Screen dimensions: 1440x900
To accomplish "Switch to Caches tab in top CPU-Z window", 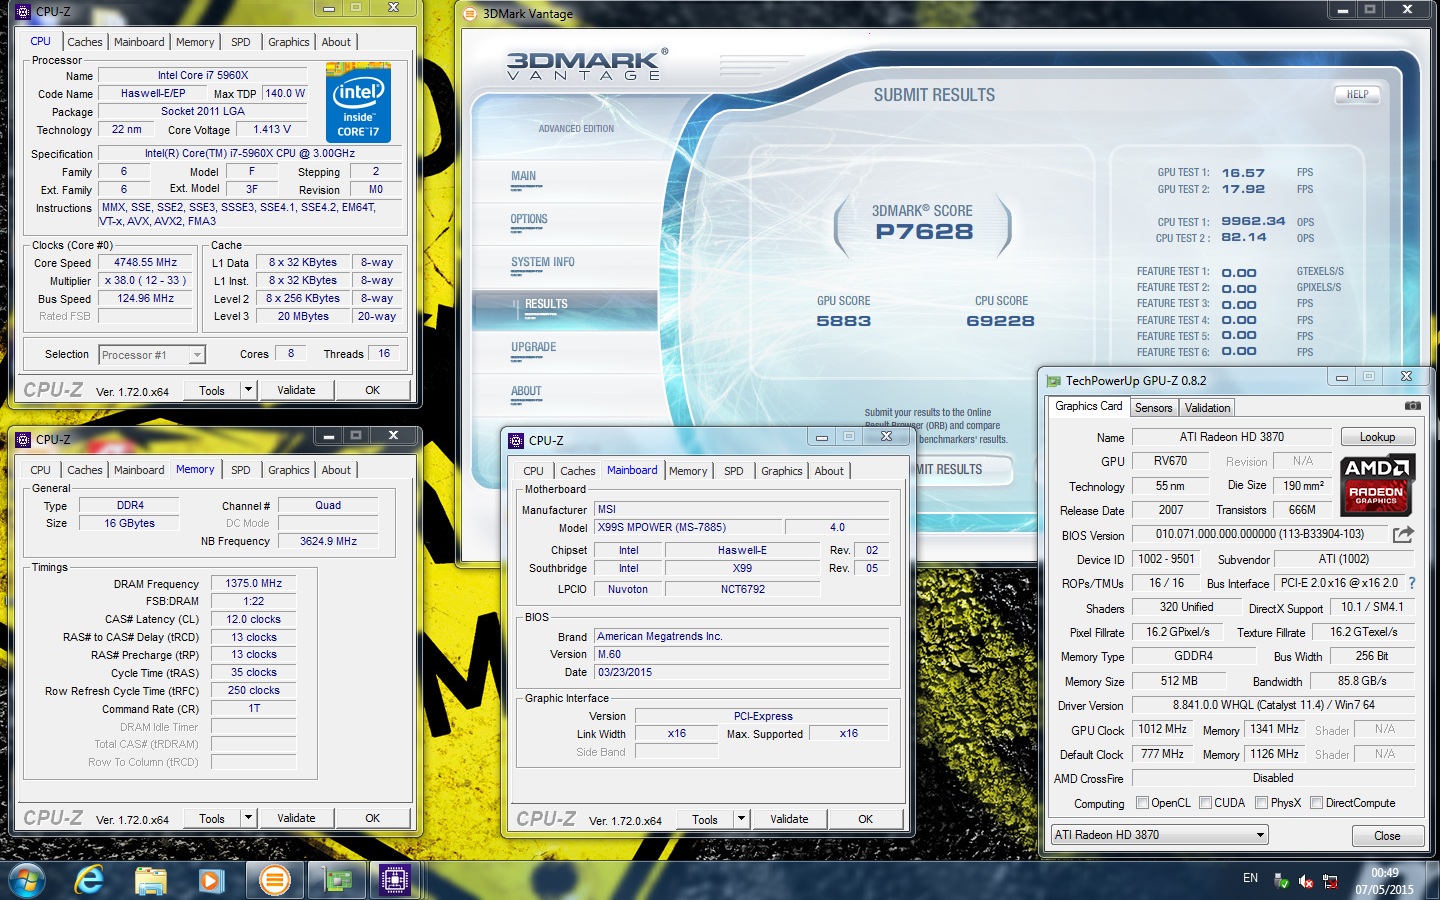I will pos(85,42).
